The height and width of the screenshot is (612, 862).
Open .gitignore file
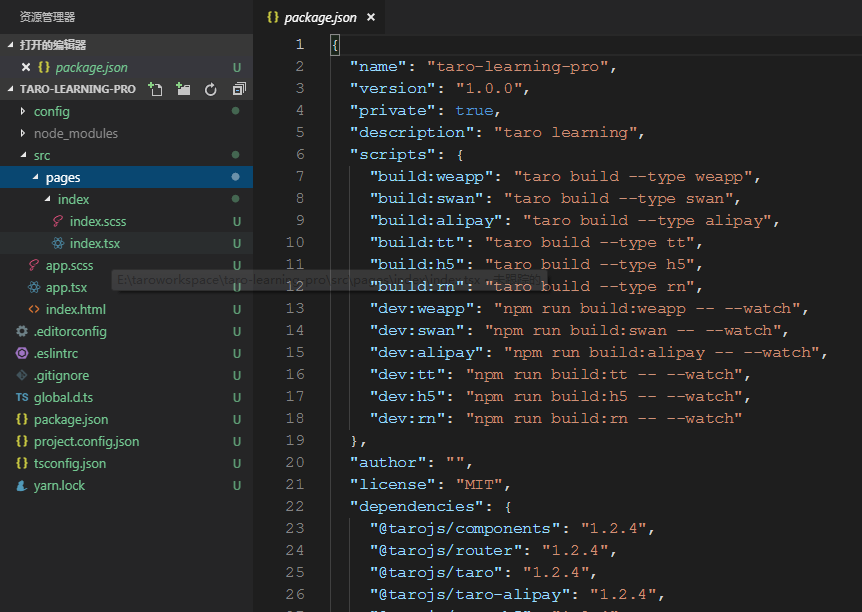(126, 375)
